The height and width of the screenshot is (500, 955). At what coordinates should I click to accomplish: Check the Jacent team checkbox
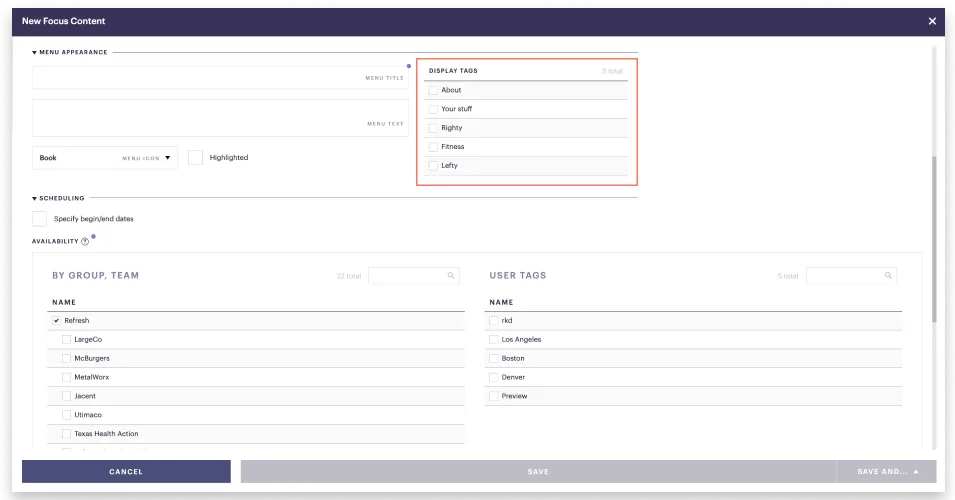click(x=66, y=396)
